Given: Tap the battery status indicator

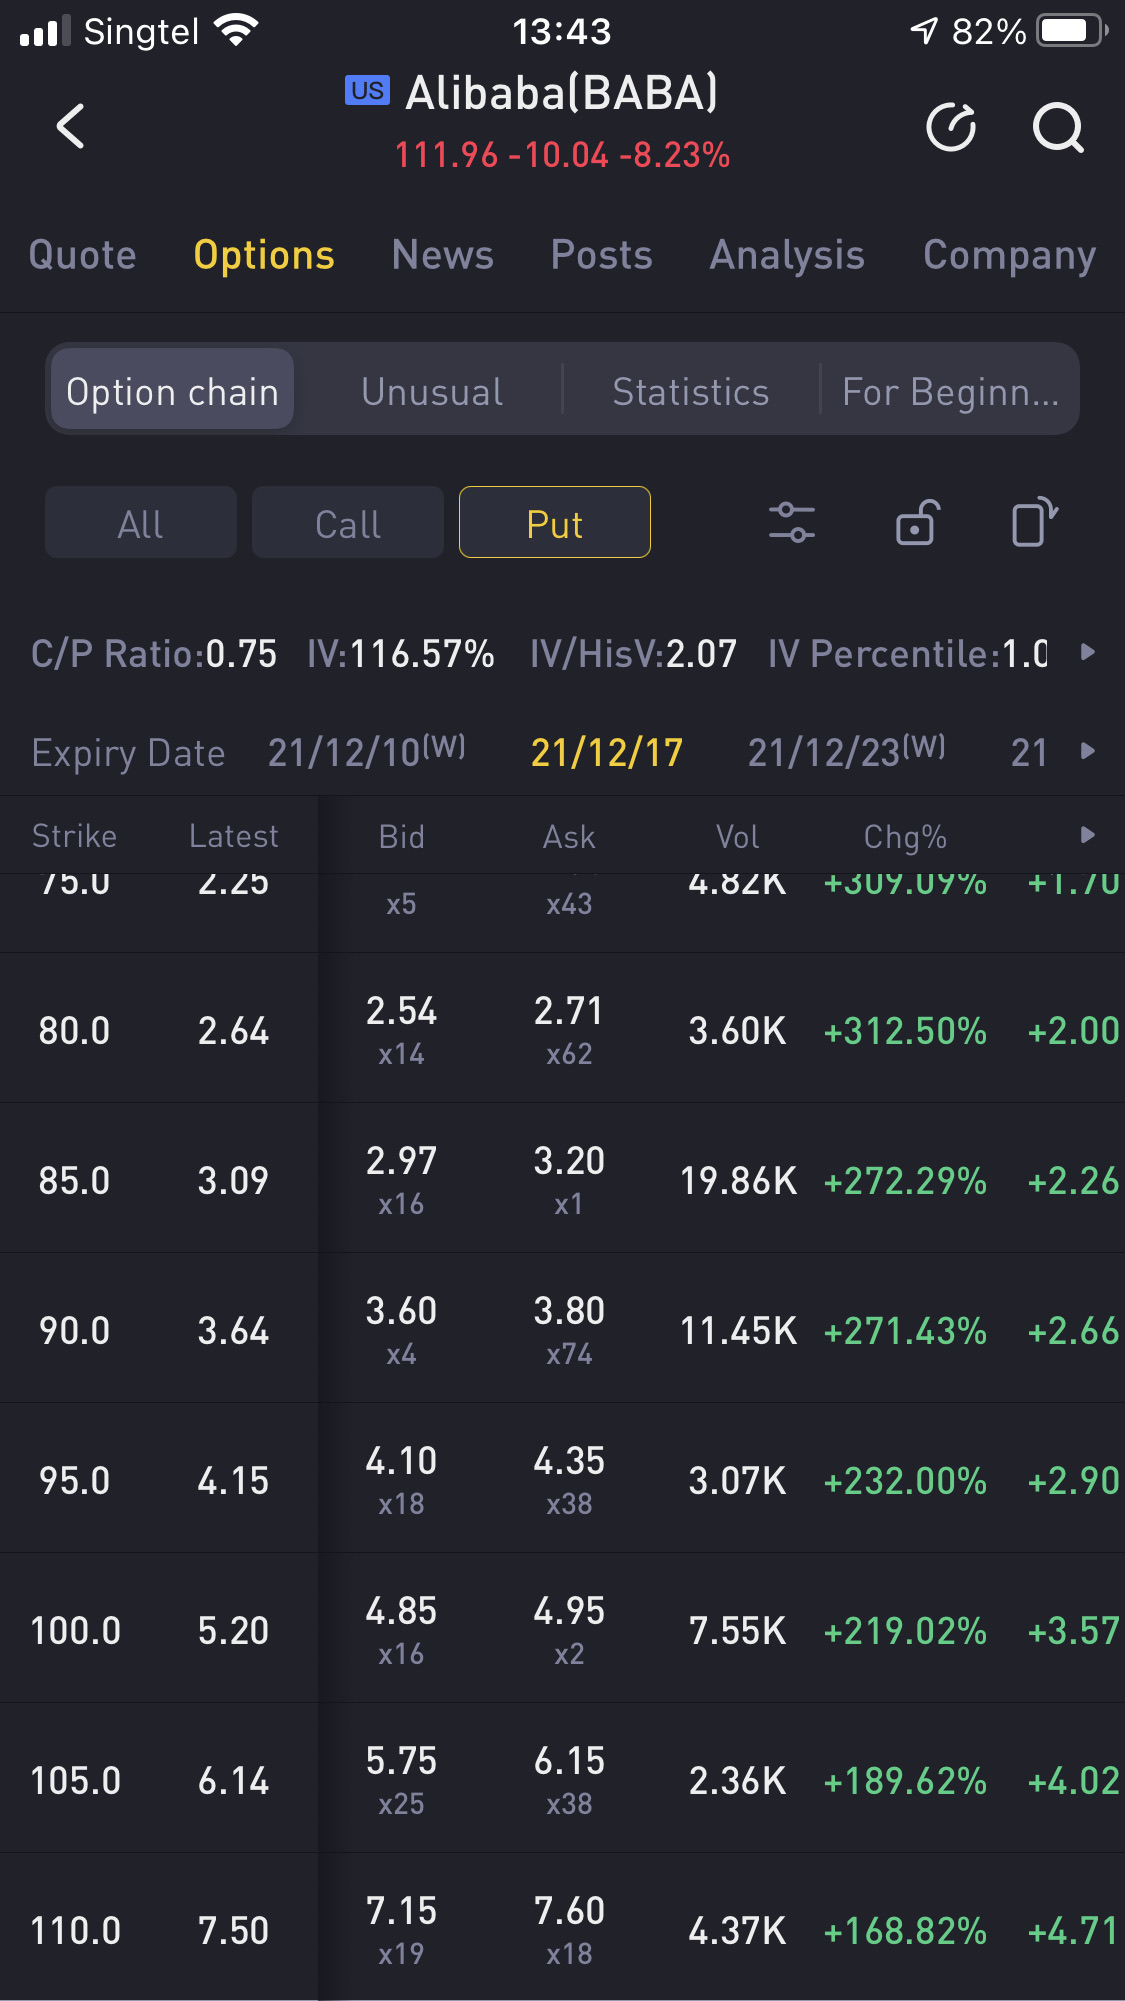Looking at the screenshot, I should click(1073, 31).
